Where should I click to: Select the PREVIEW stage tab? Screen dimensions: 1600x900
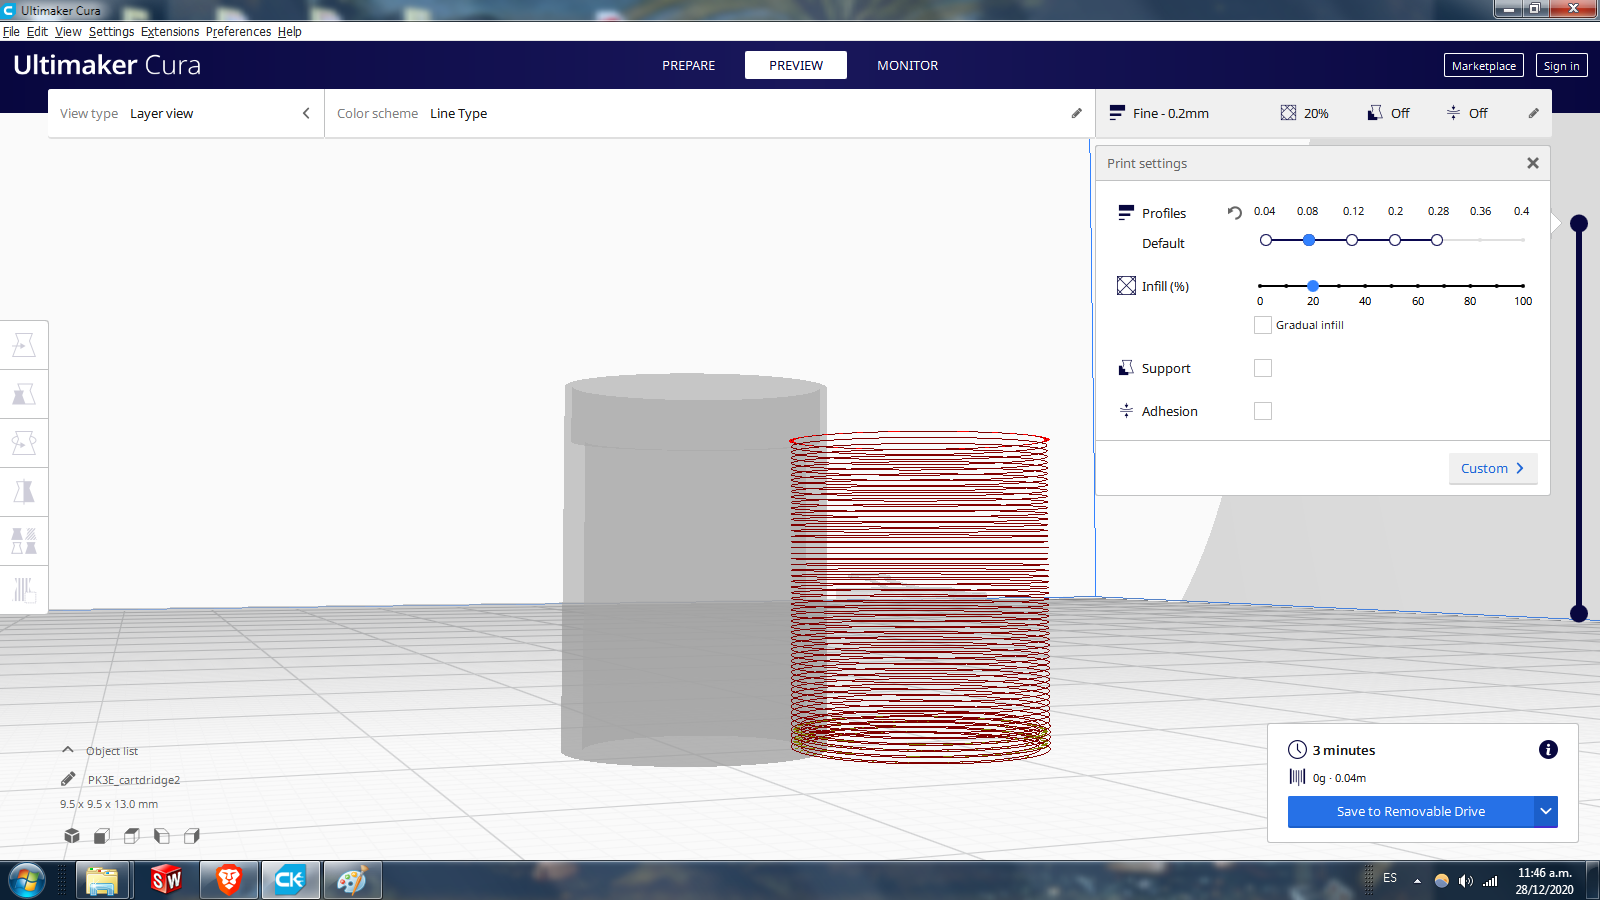pos(796,65)
